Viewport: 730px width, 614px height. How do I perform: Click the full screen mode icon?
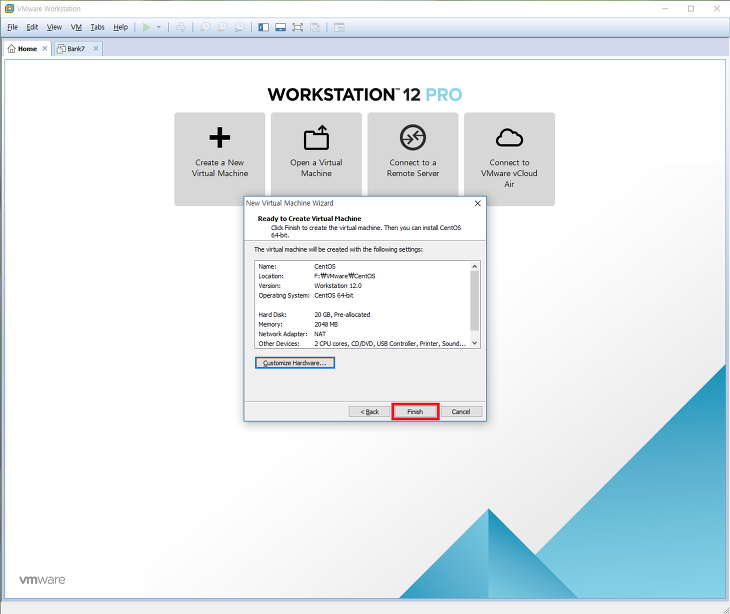297,27
